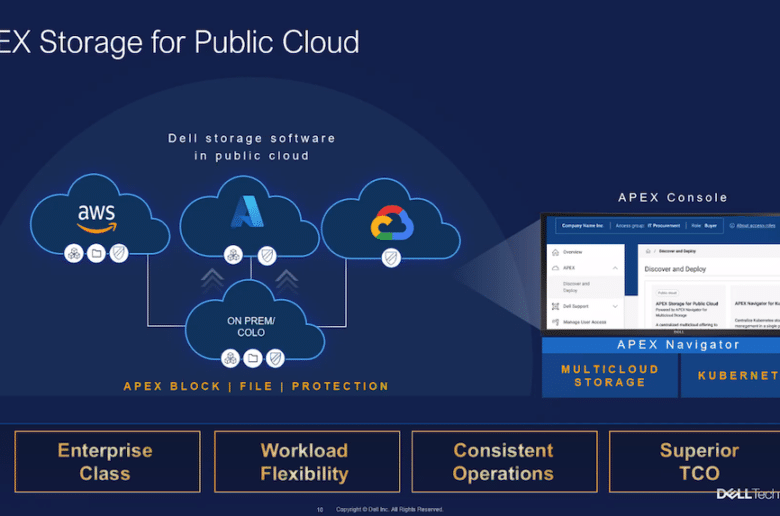Click the word BLOCK in the APEX caption

195,386
